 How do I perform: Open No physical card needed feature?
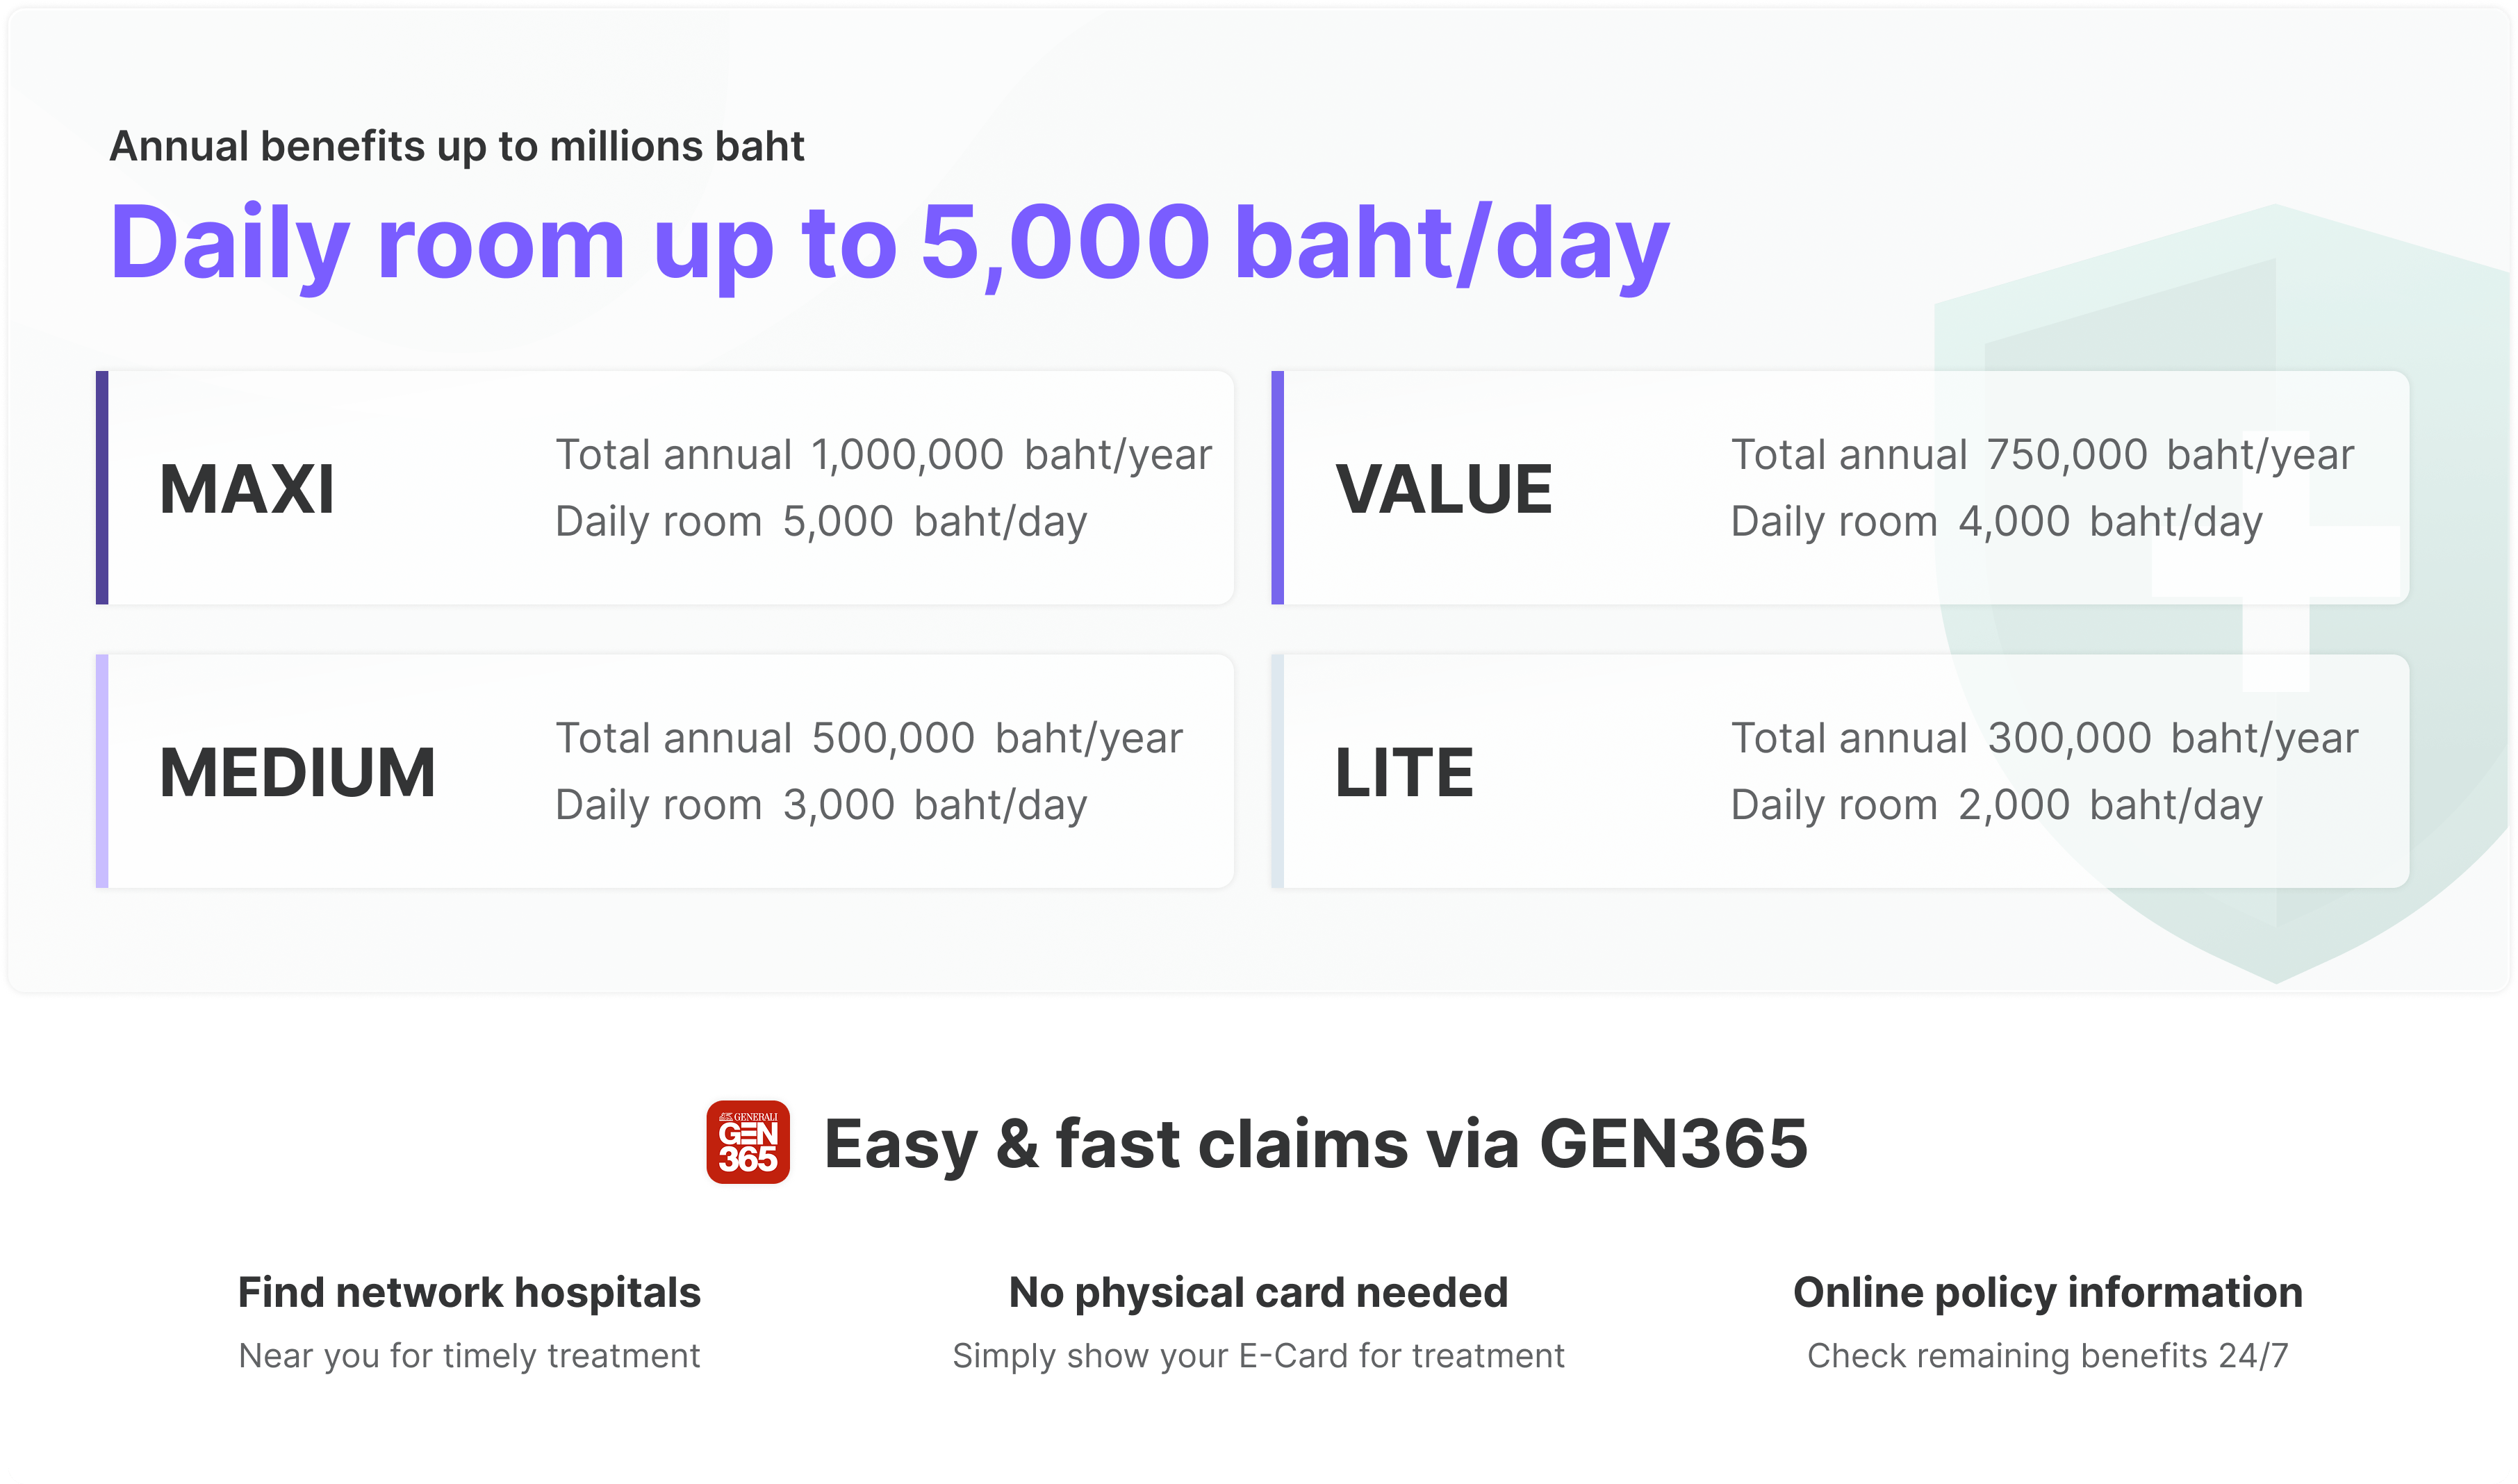point(1258,1322)
